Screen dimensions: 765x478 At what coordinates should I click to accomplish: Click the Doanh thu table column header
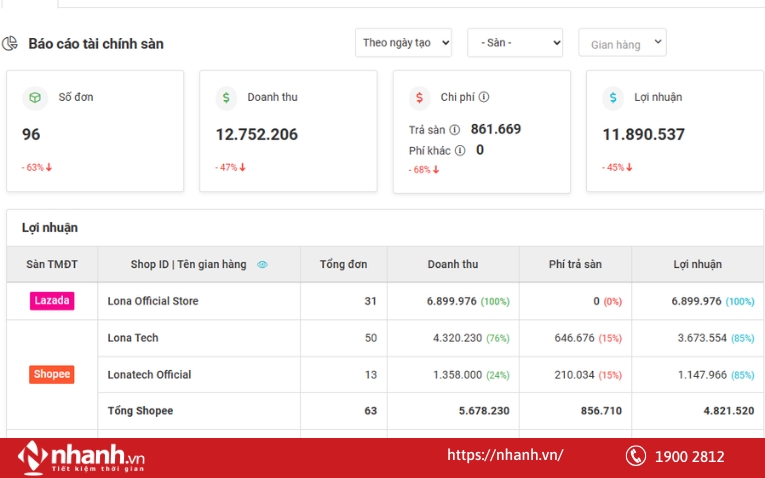453,264
